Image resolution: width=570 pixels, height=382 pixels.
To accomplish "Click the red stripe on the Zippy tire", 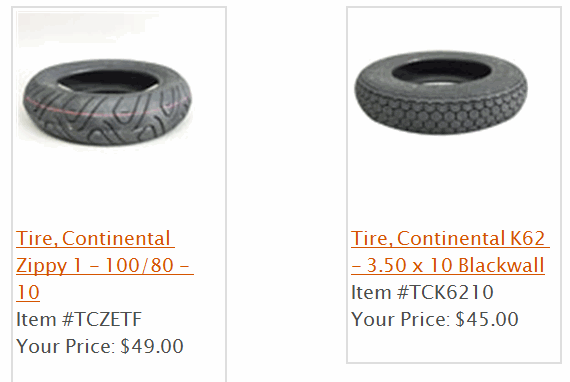I will (105, 113).
